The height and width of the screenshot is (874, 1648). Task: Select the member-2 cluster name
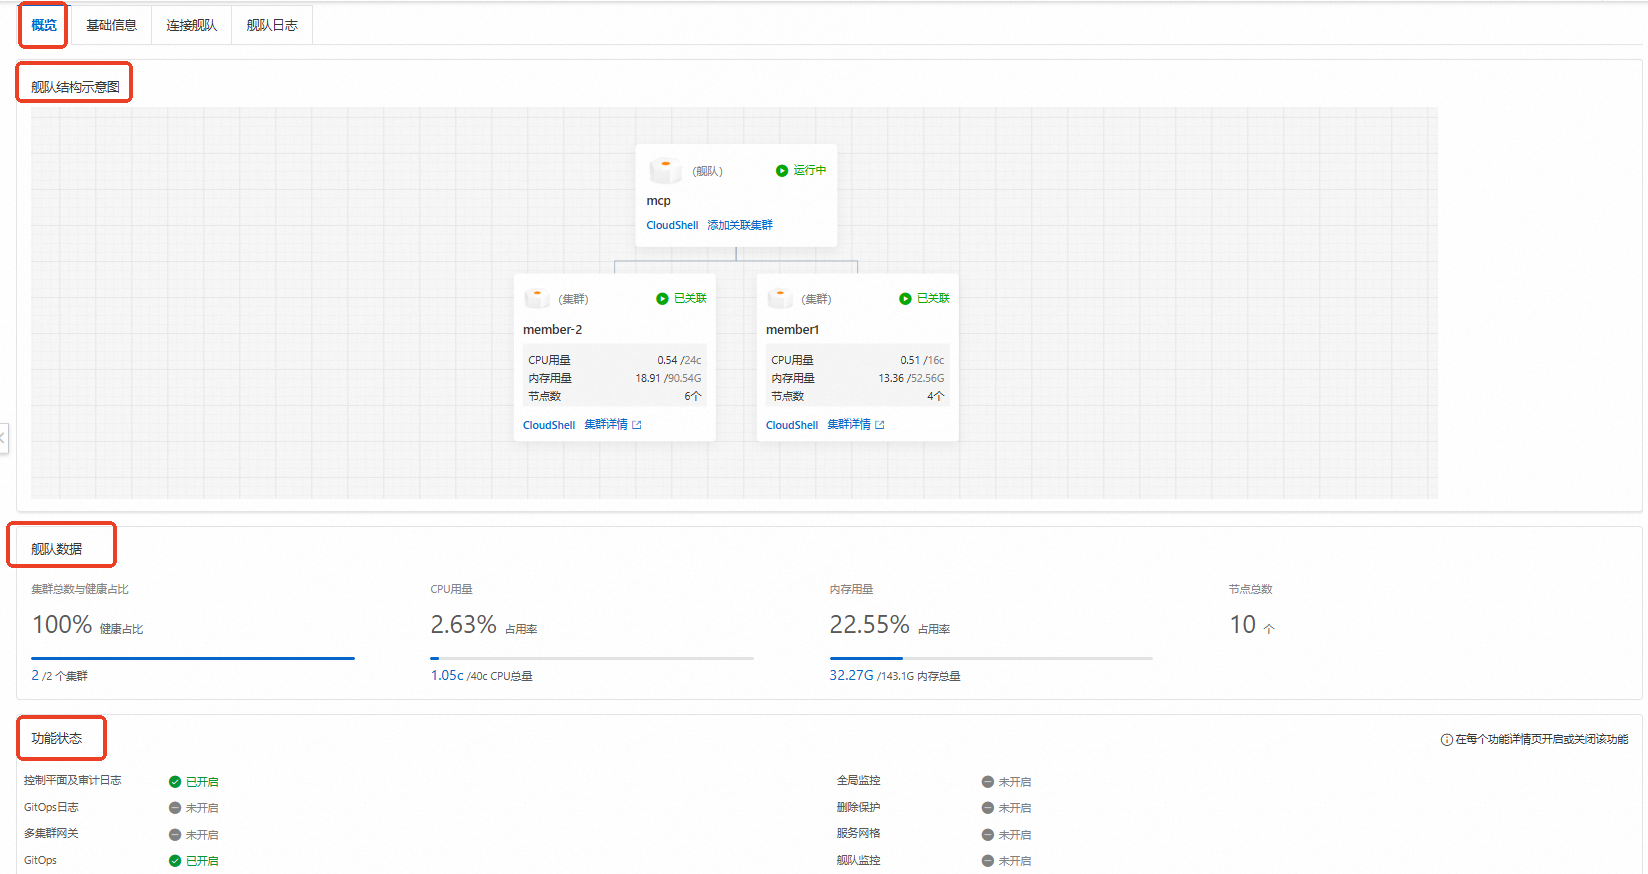[552, 330]
